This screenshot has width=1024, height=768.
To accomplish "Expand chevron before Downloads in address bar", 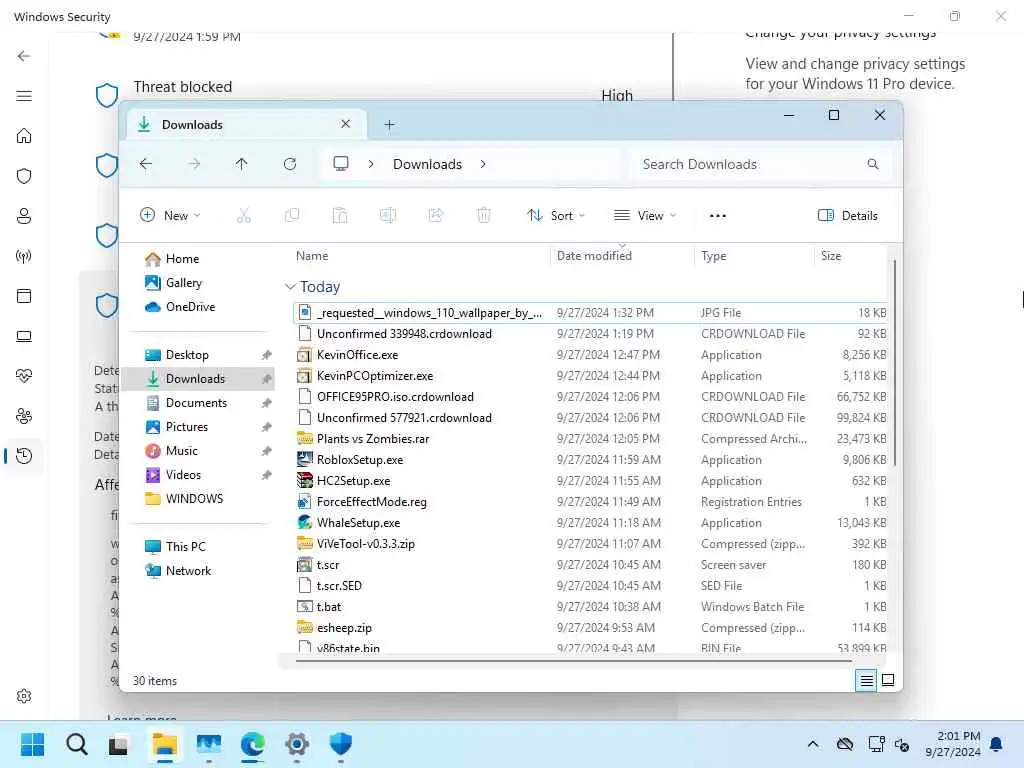I will [370, 164].
